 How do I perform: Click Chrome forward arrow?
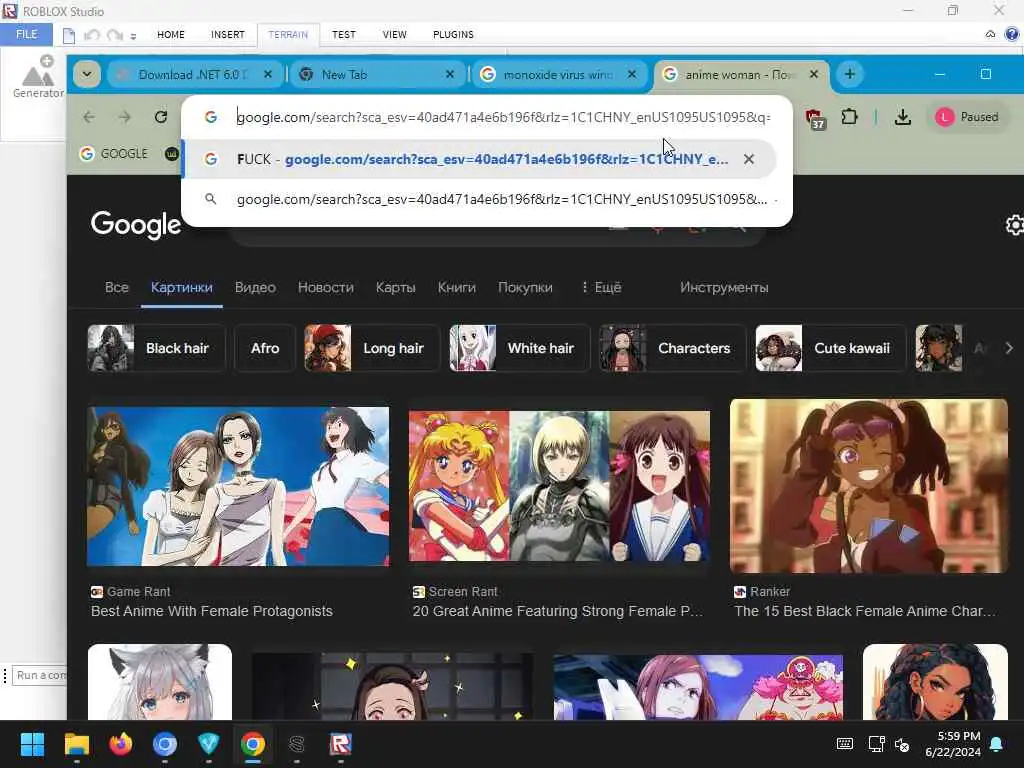[125, 117]
